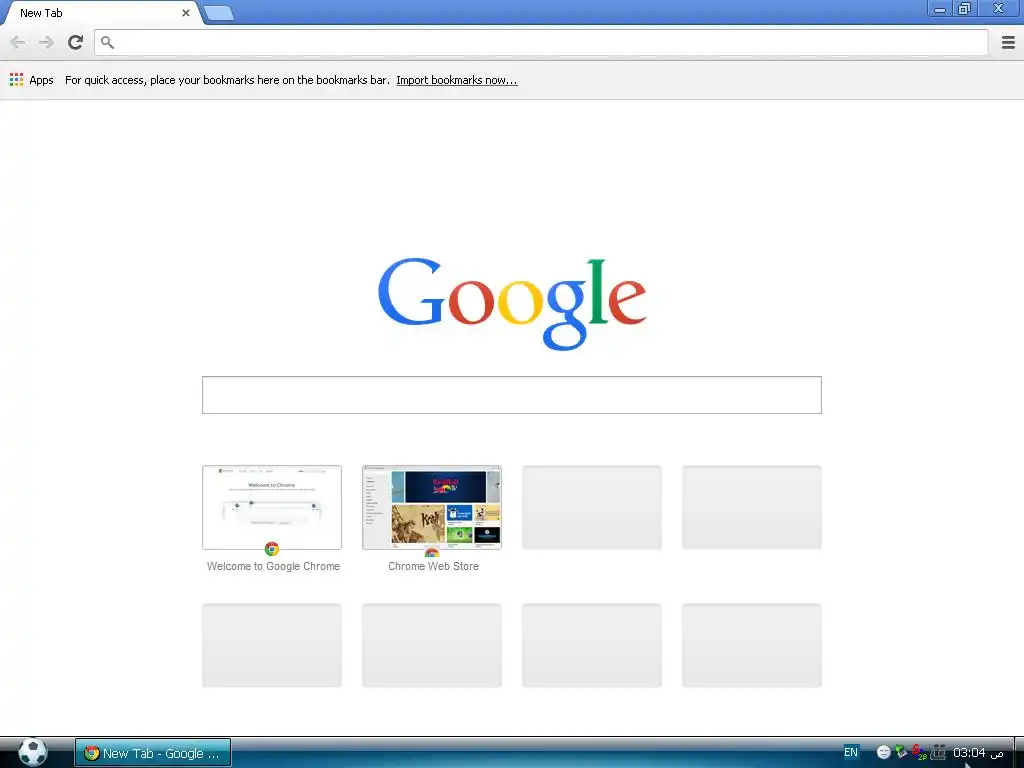Viewport: 1024px width, 768px height.
Task: Reload the current page
Action: (x=76, y=42)
